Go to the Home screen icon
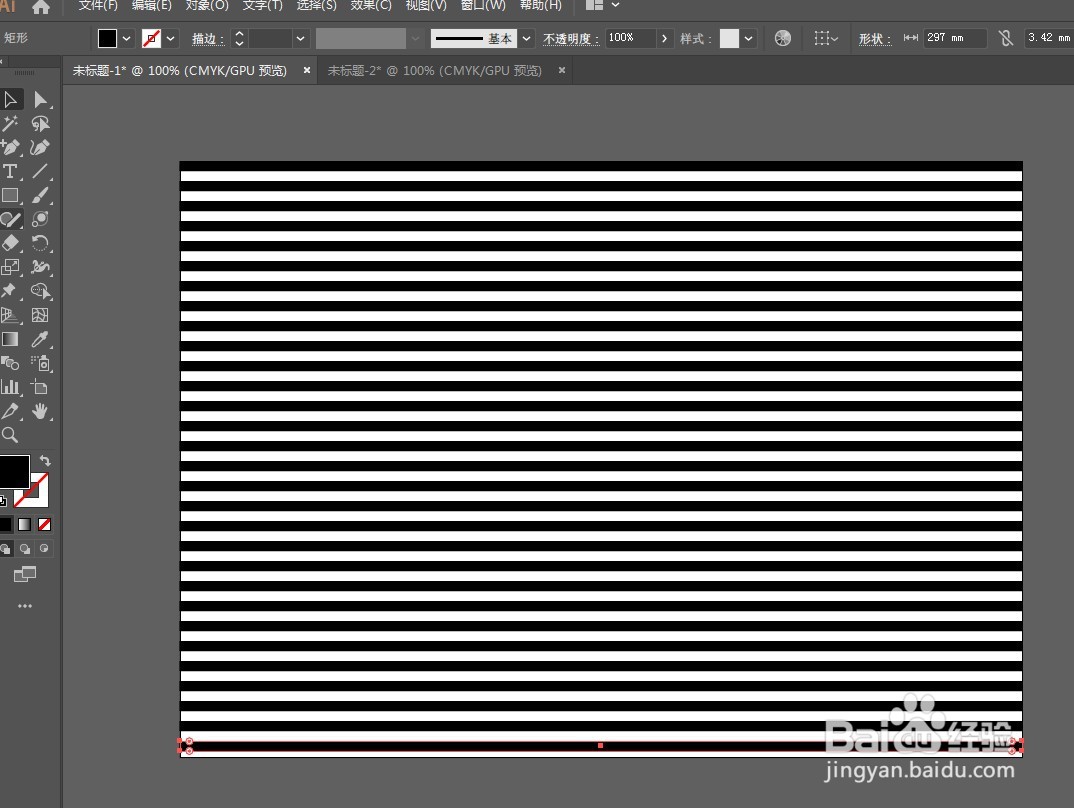 41,7
